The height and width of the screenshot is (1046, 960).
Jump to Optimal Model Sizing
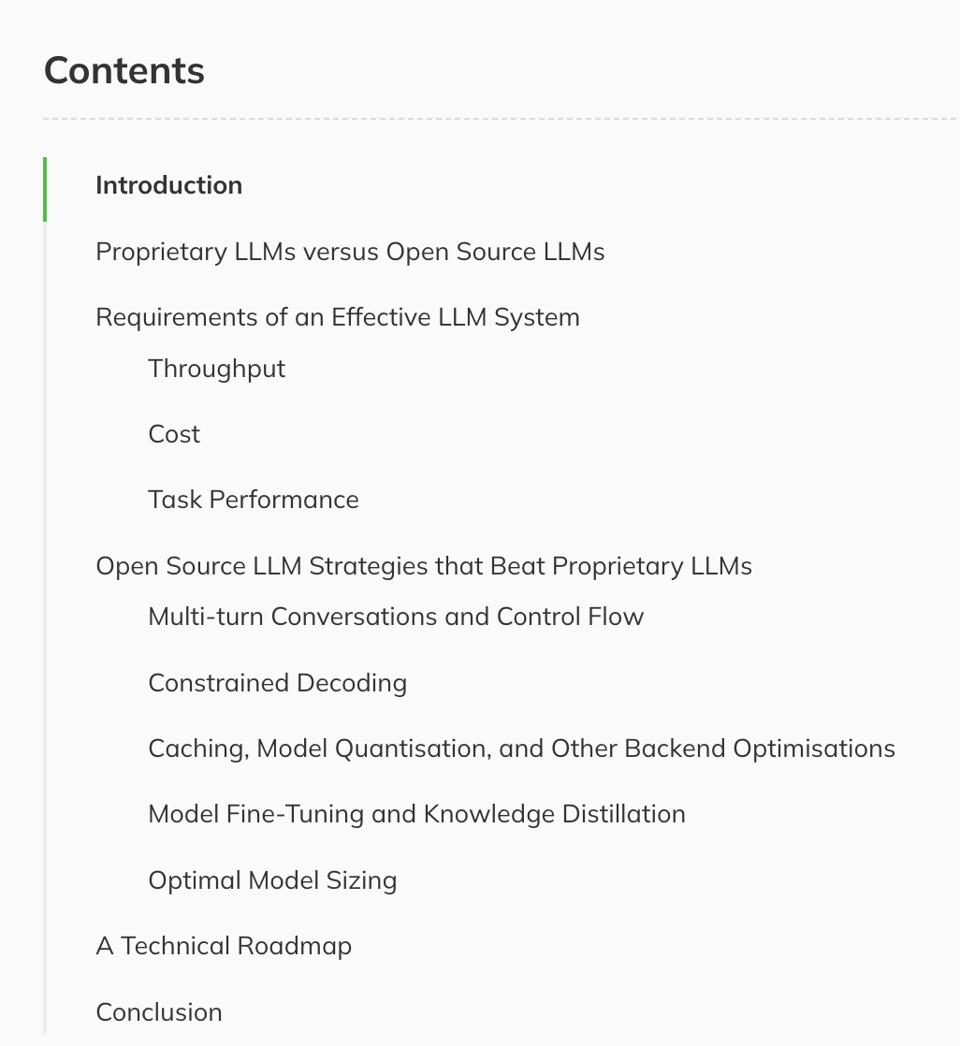(x=272, y=881)
